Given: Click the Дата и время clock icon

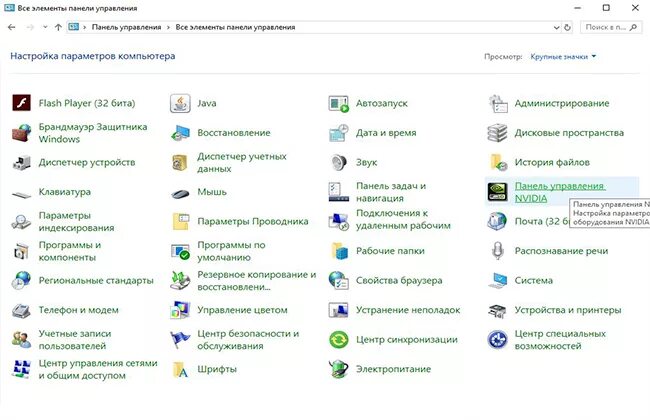Looking at the screenshot, I should click(338, 133).
